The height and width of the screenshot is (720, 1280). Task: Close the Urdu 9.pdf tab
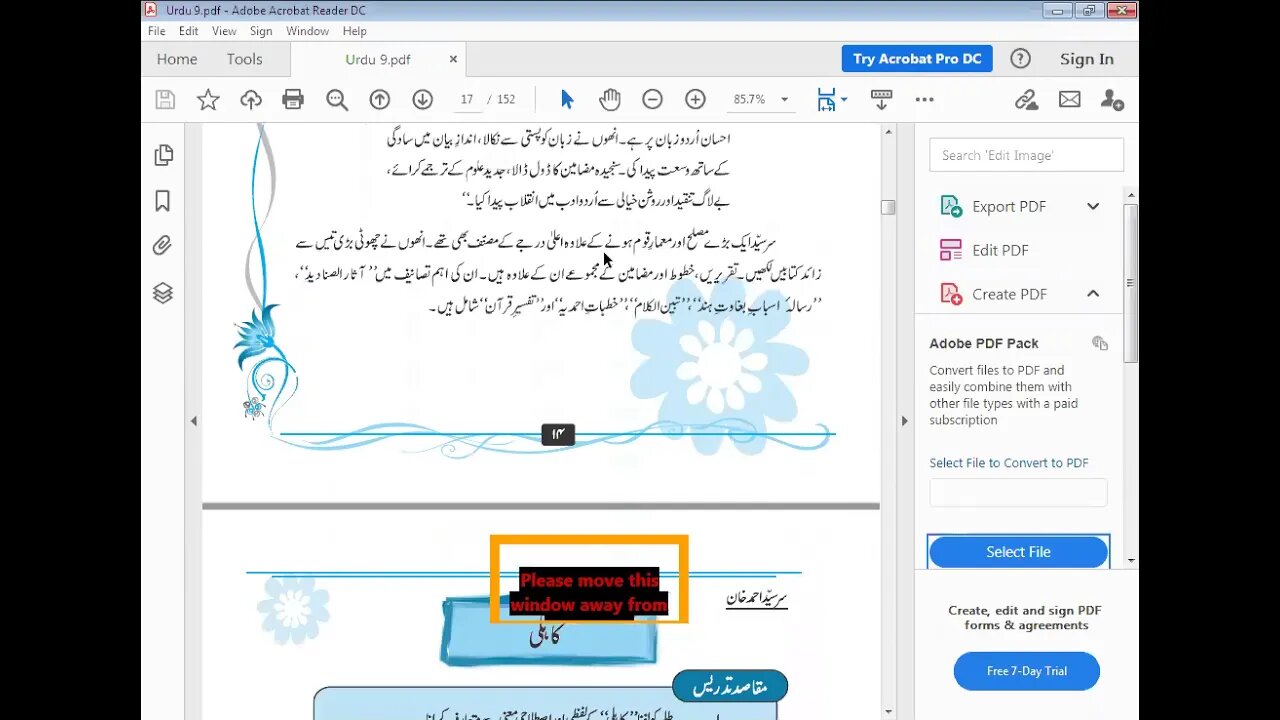tap(453, 59)
